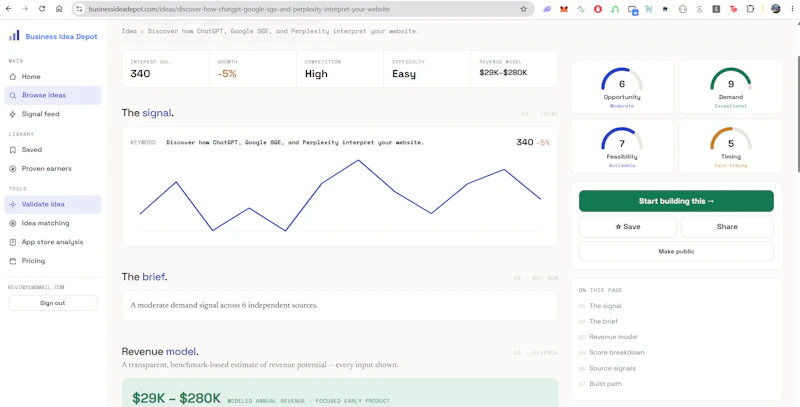Click the Idea breadcrumb link
This screenshot has height=407, width=800.
coord(129,31)
